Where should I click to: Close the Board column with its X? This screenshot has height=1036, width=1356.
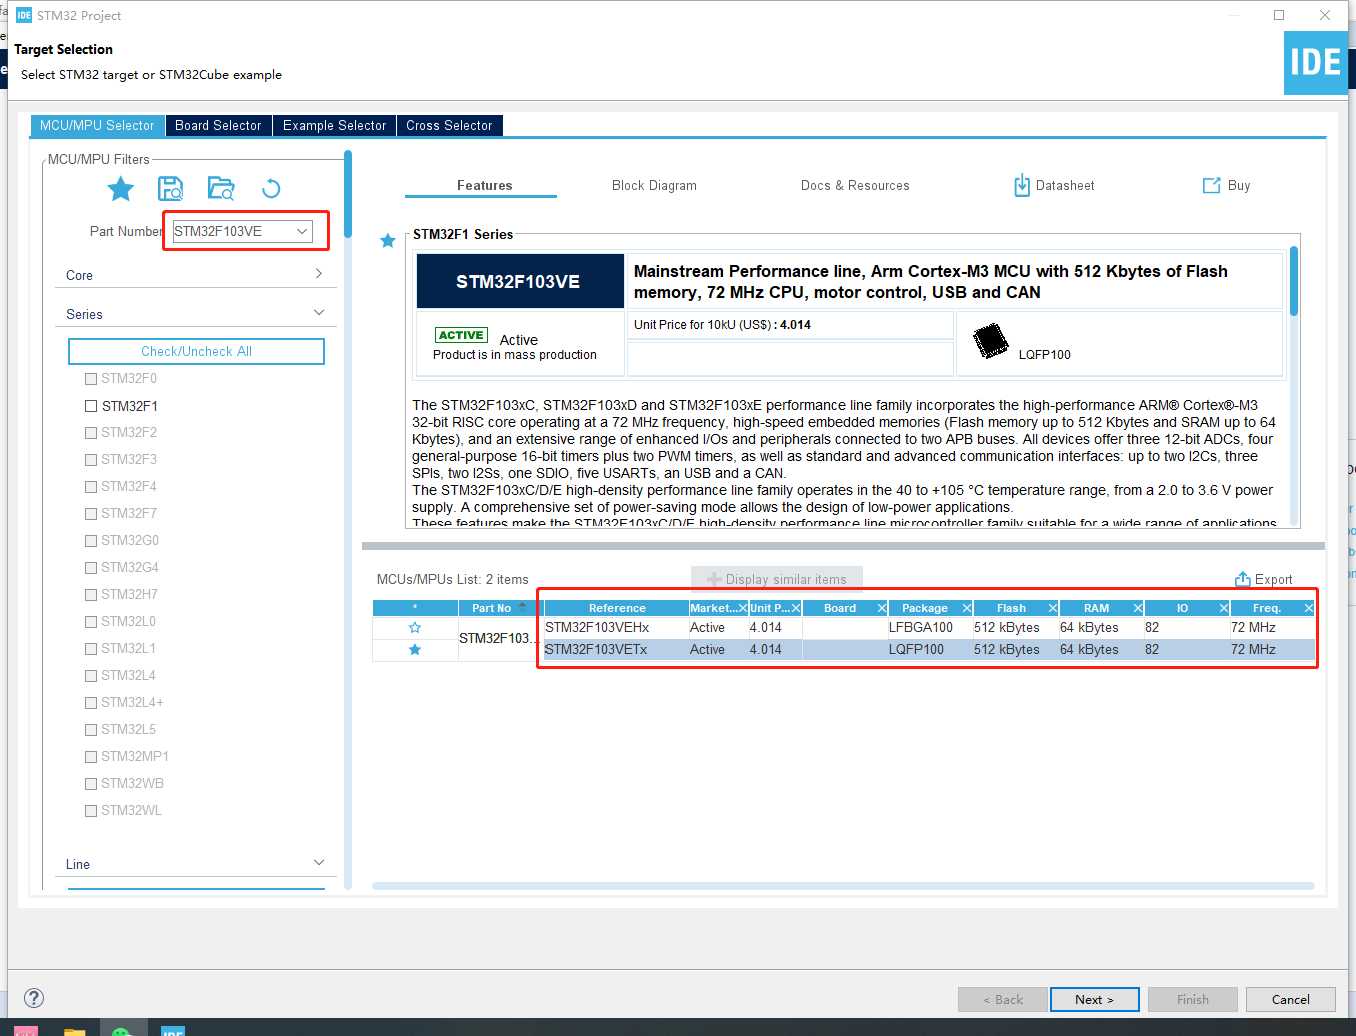882,608
